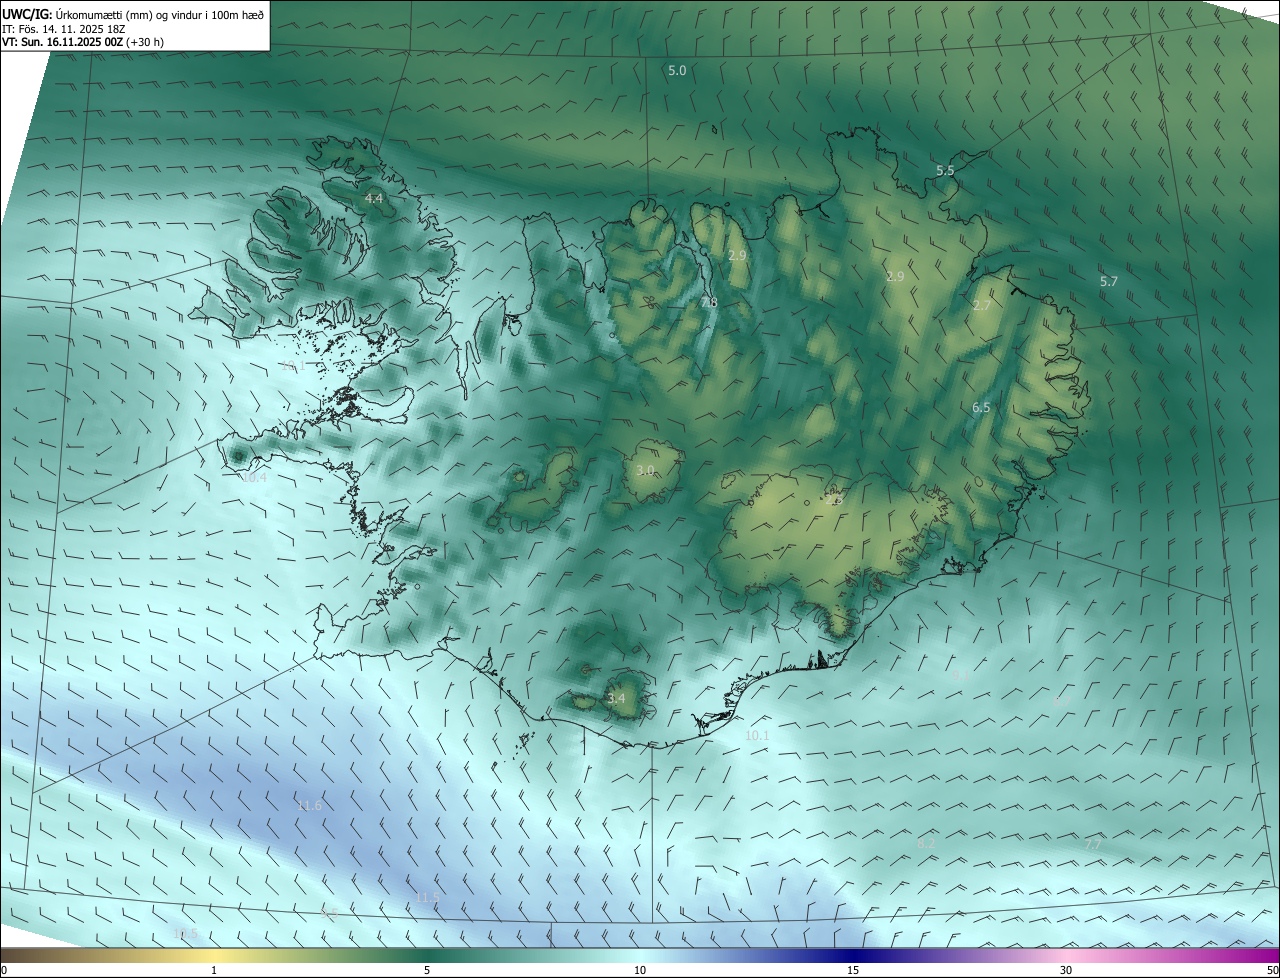Click the 4.4 value over the Westfjords
1280x978 pixels.
tap(373, 199)
